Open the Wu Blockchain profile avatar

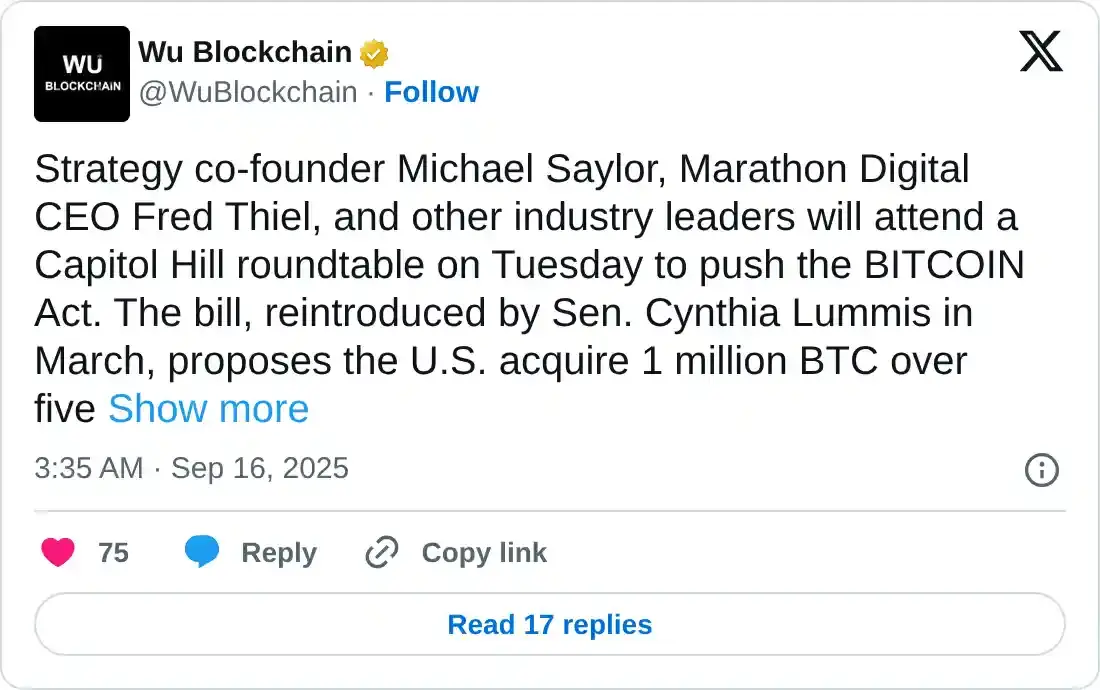[82, 74]
